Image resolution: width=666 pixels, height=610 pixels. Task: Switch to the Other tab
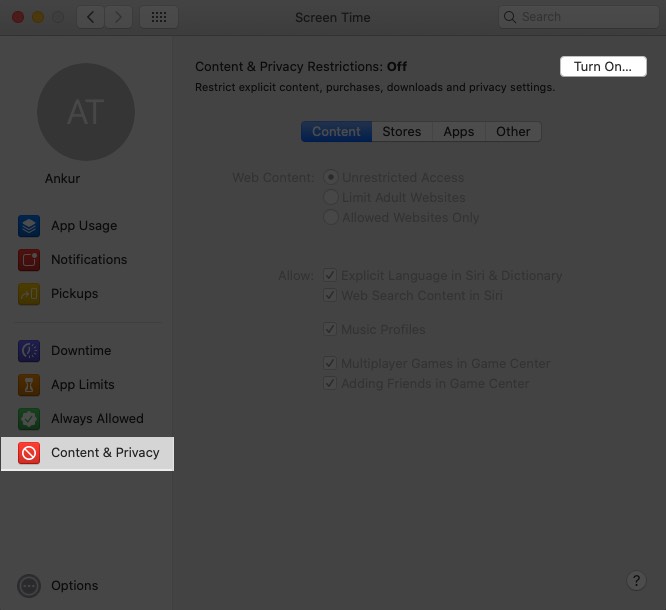click(513, 132)
